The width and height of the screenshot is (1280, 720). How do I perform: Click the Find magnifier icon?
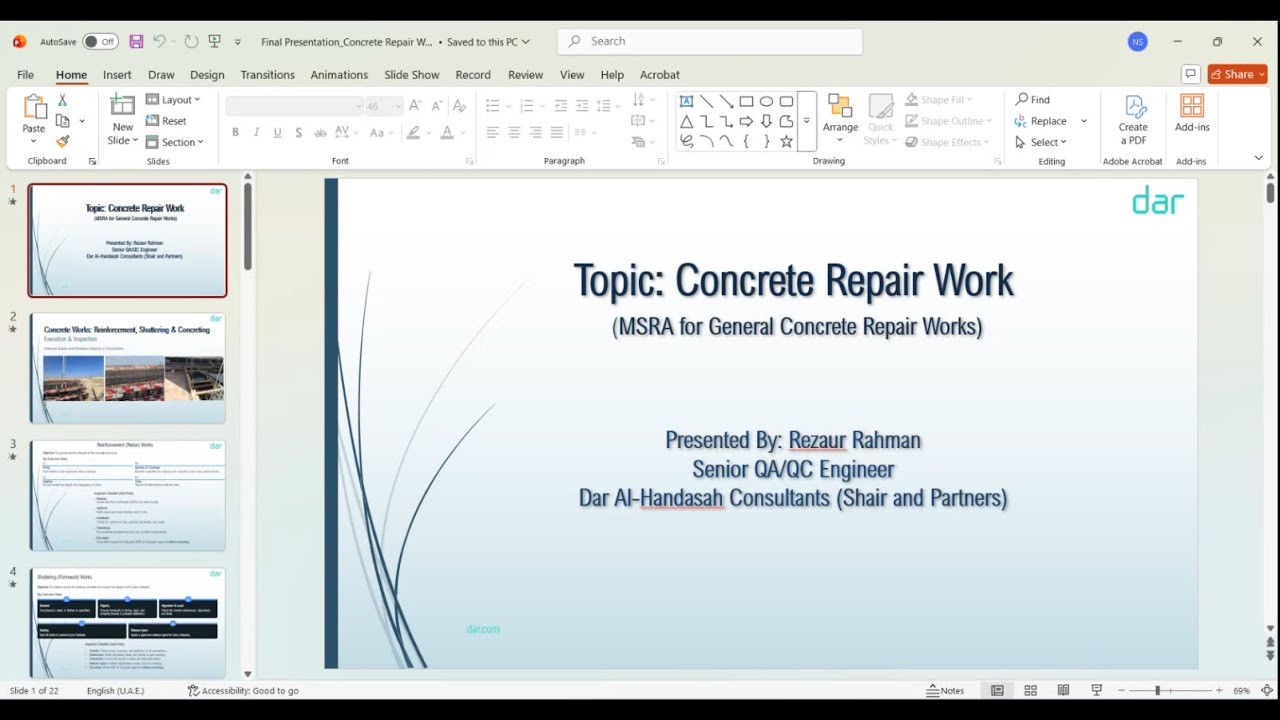pyautogui.click(x=1022, y=99)
